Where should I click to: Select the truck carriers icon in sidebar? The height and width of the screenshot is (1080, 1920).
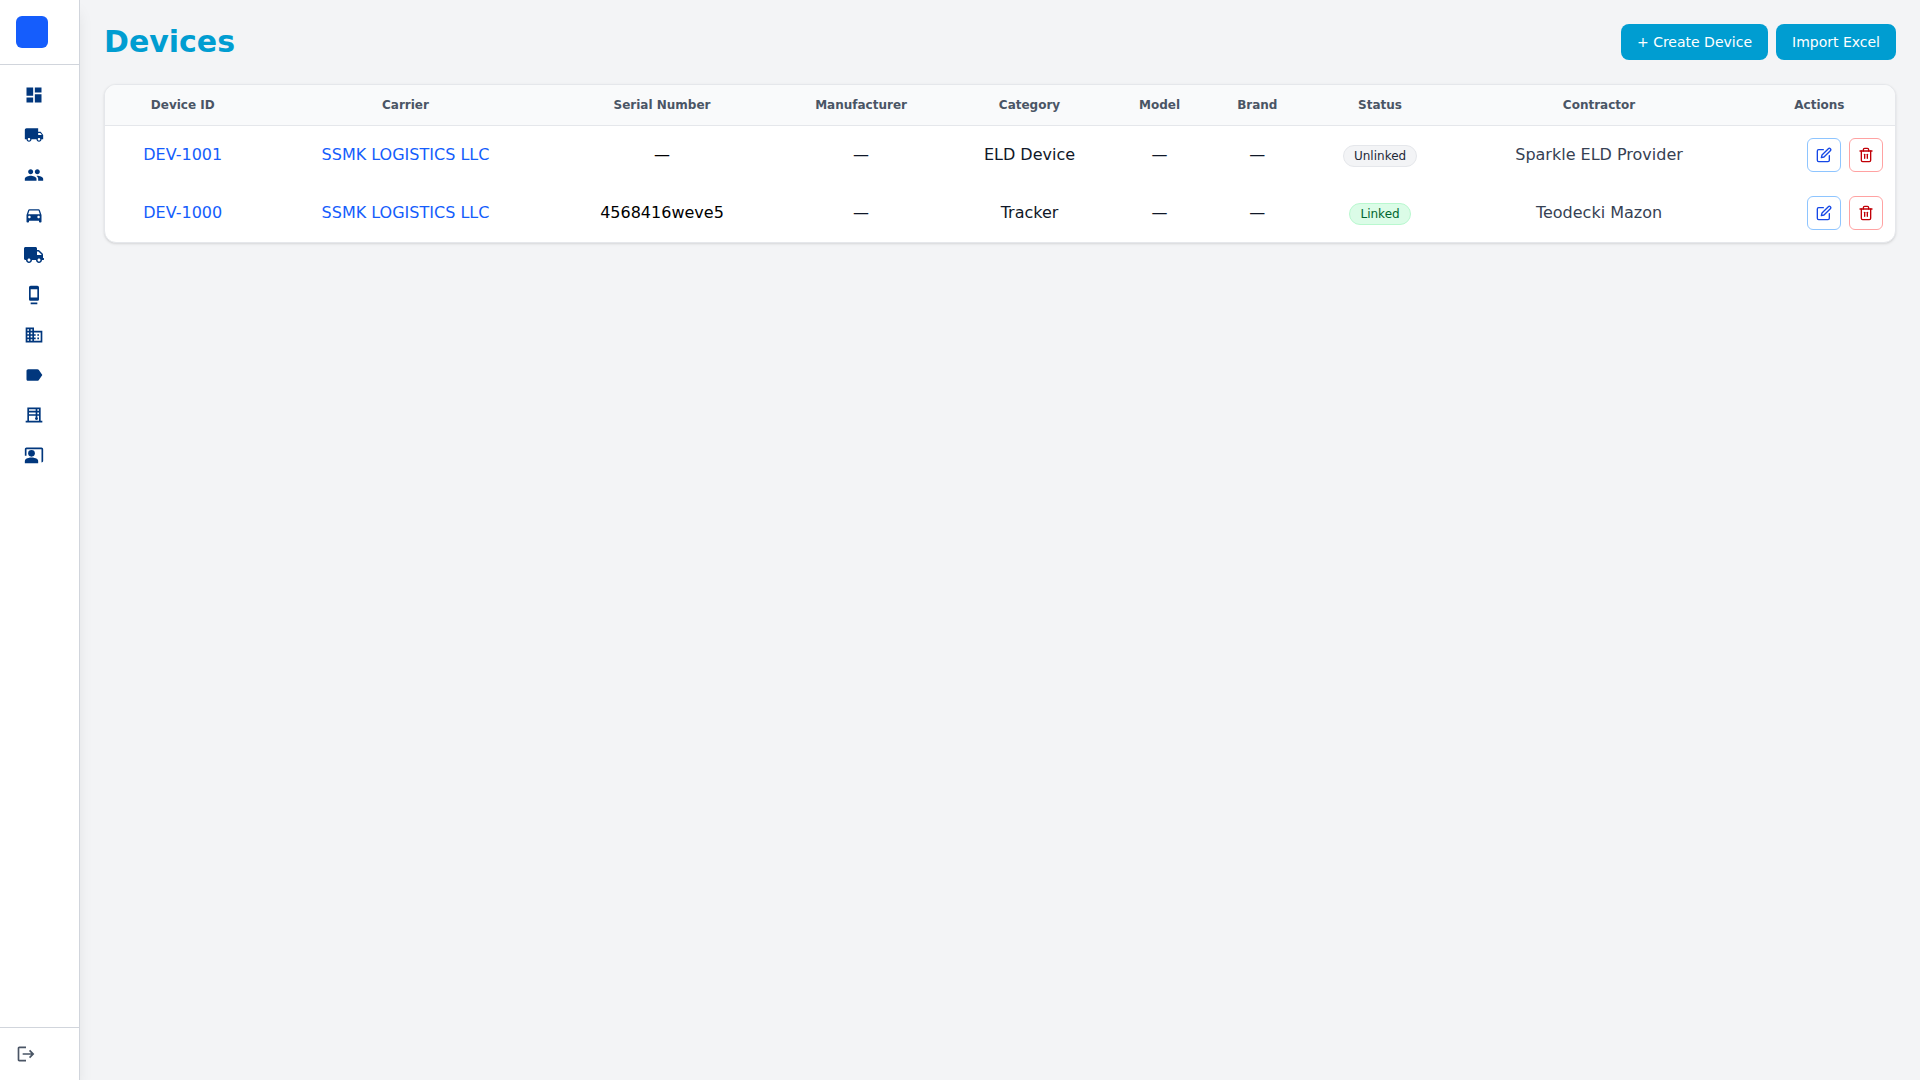(x=34, y=135)
